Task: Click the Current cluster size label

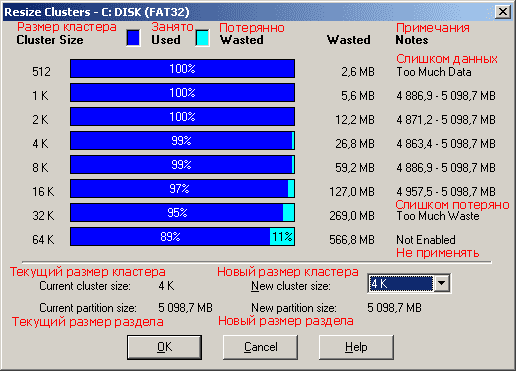Action: pyautogui.click(x=85, y=286)
